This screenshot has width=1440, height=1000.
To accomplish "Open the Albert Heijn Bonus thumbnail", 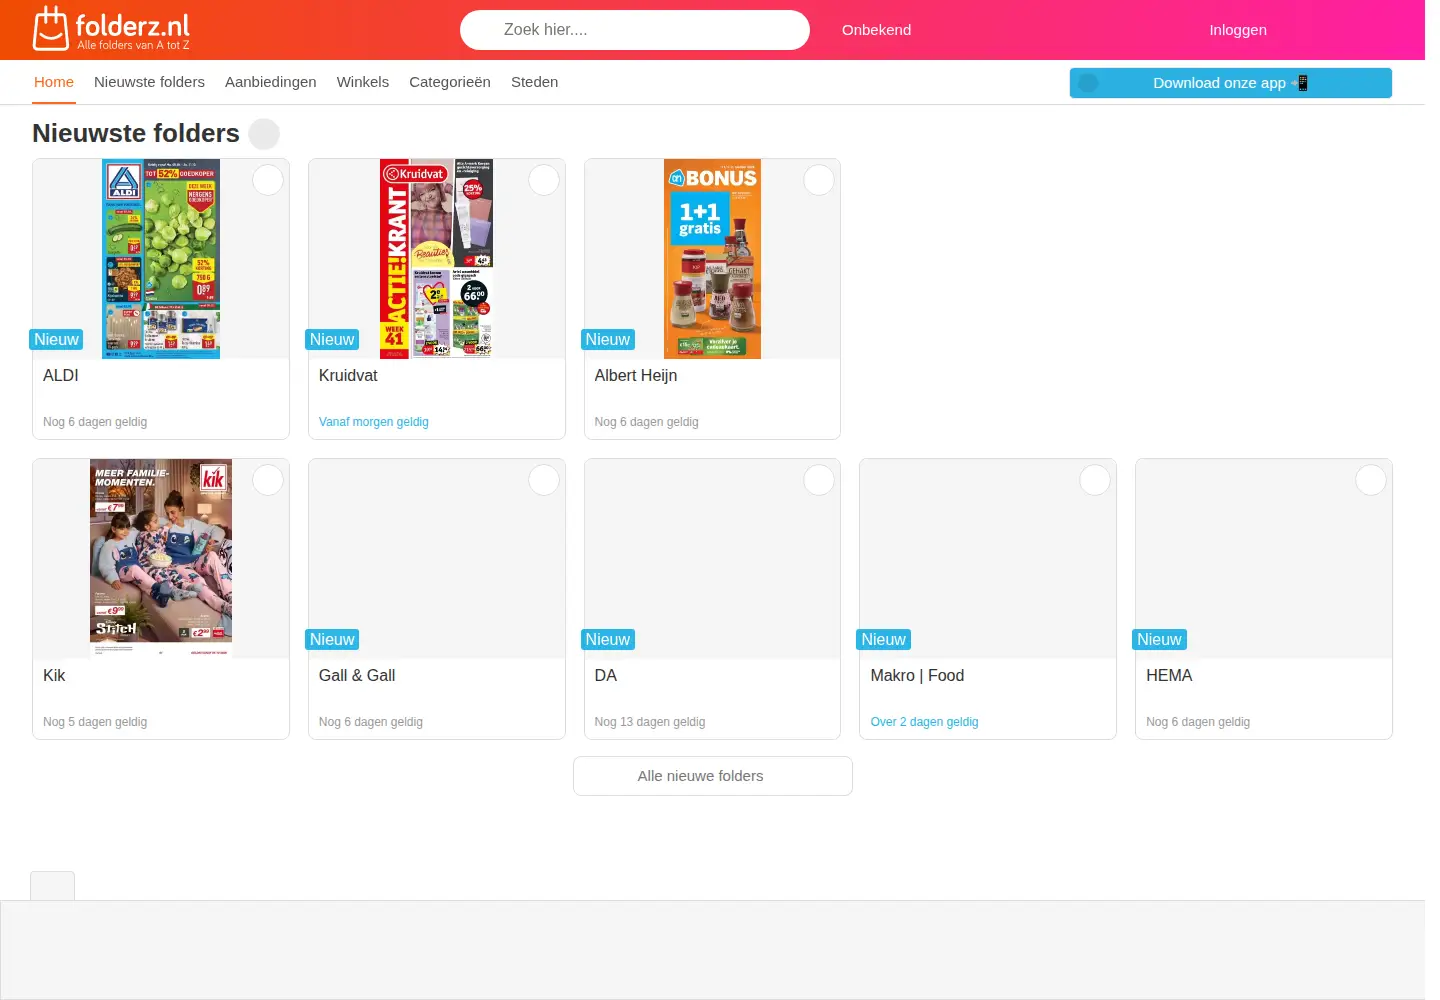I will pos(712,259).
